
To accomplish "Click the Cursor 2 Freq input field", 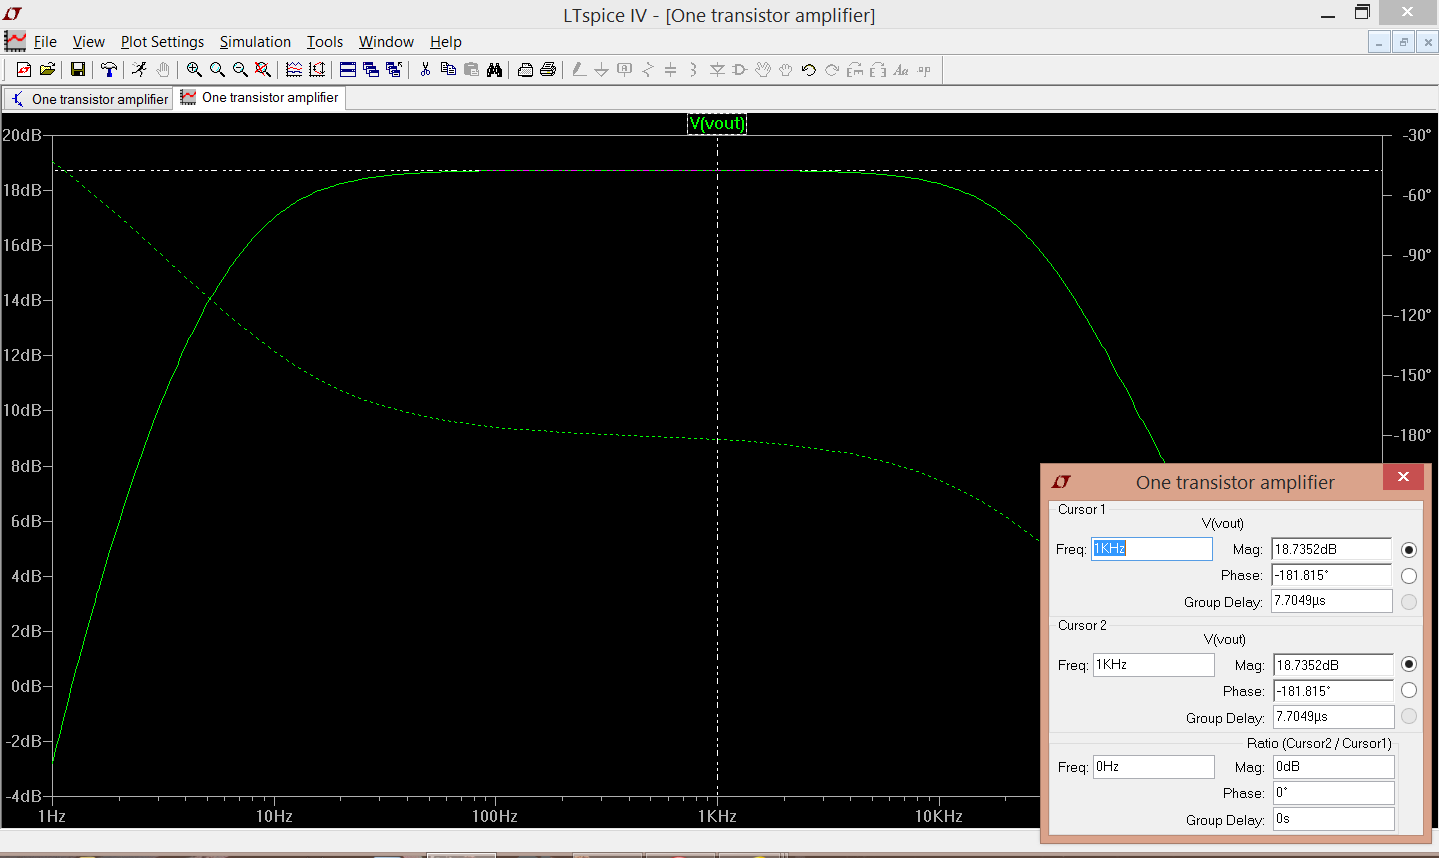I will (x=1153, y=665).
